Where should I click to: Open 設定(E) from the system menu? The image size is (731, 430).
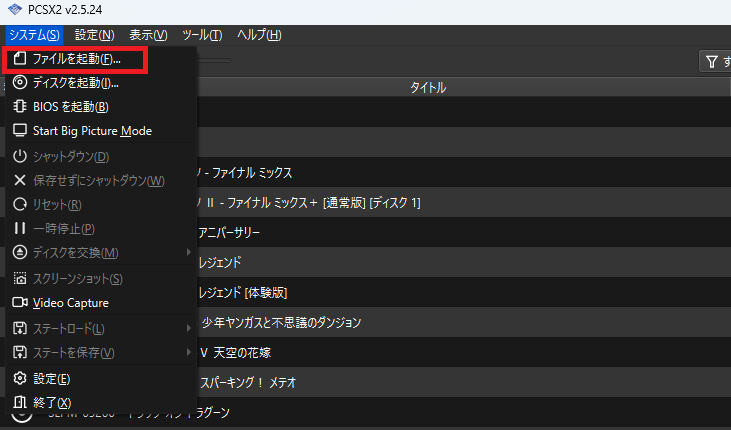click(x=101, y=378)
